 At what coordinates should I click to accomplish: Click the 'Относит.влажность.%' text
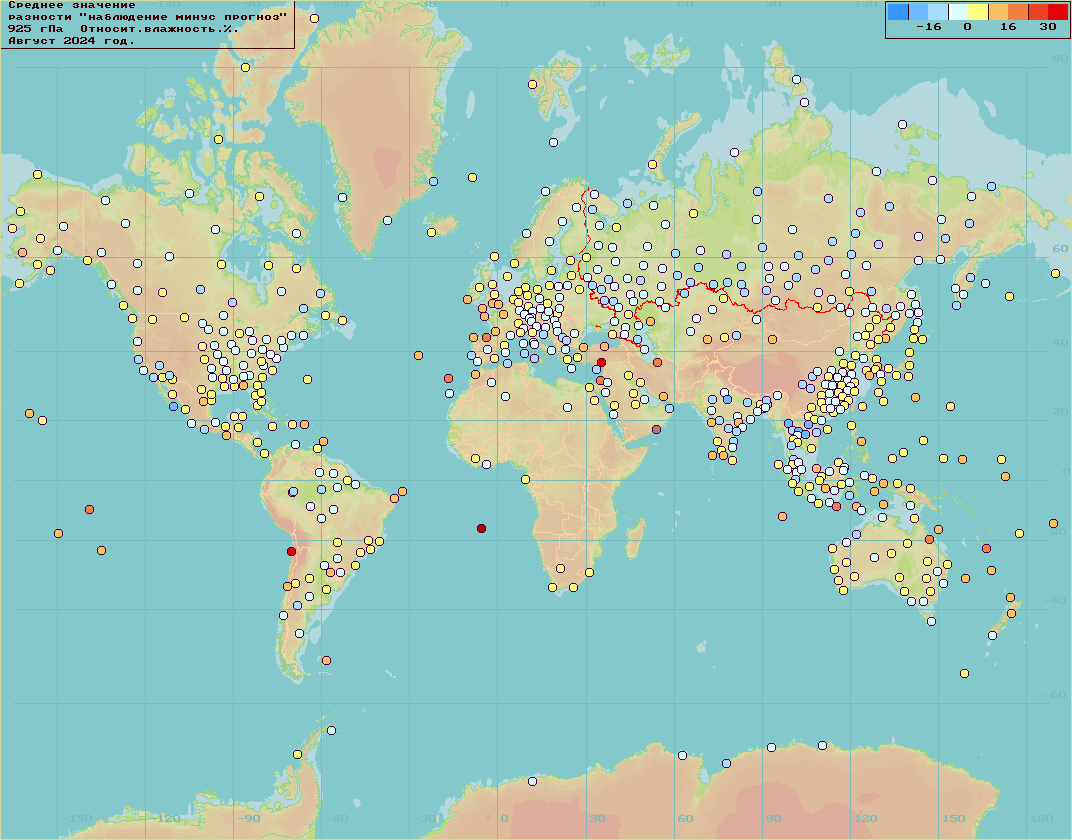pyautogui.click(x=160, y=29)
